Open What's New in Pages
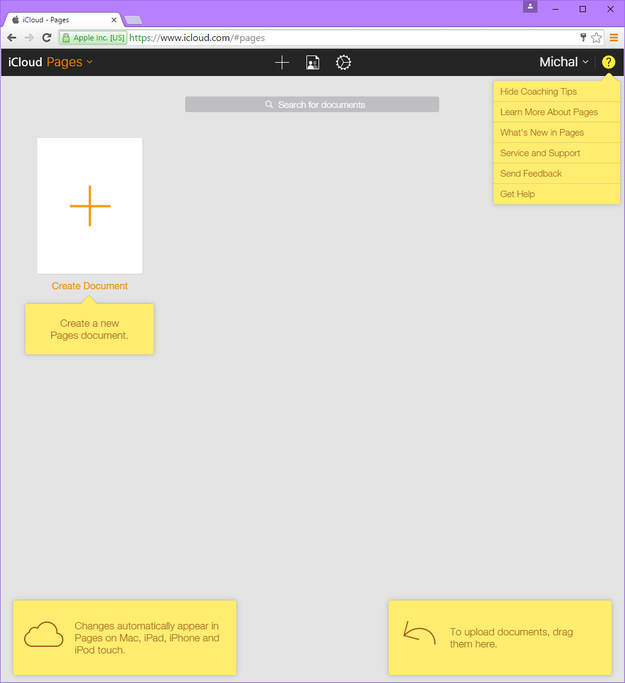 coord(557,132)
